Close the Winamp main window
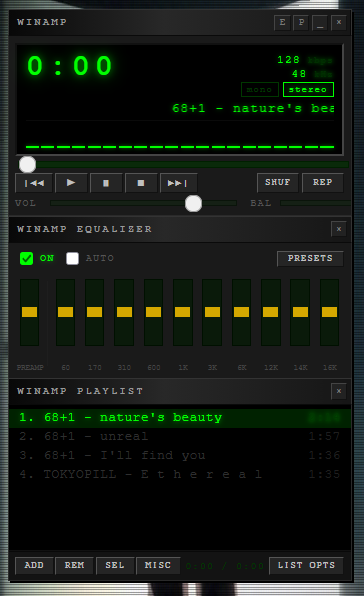364x596 pixels. click(x=339, y=22)
